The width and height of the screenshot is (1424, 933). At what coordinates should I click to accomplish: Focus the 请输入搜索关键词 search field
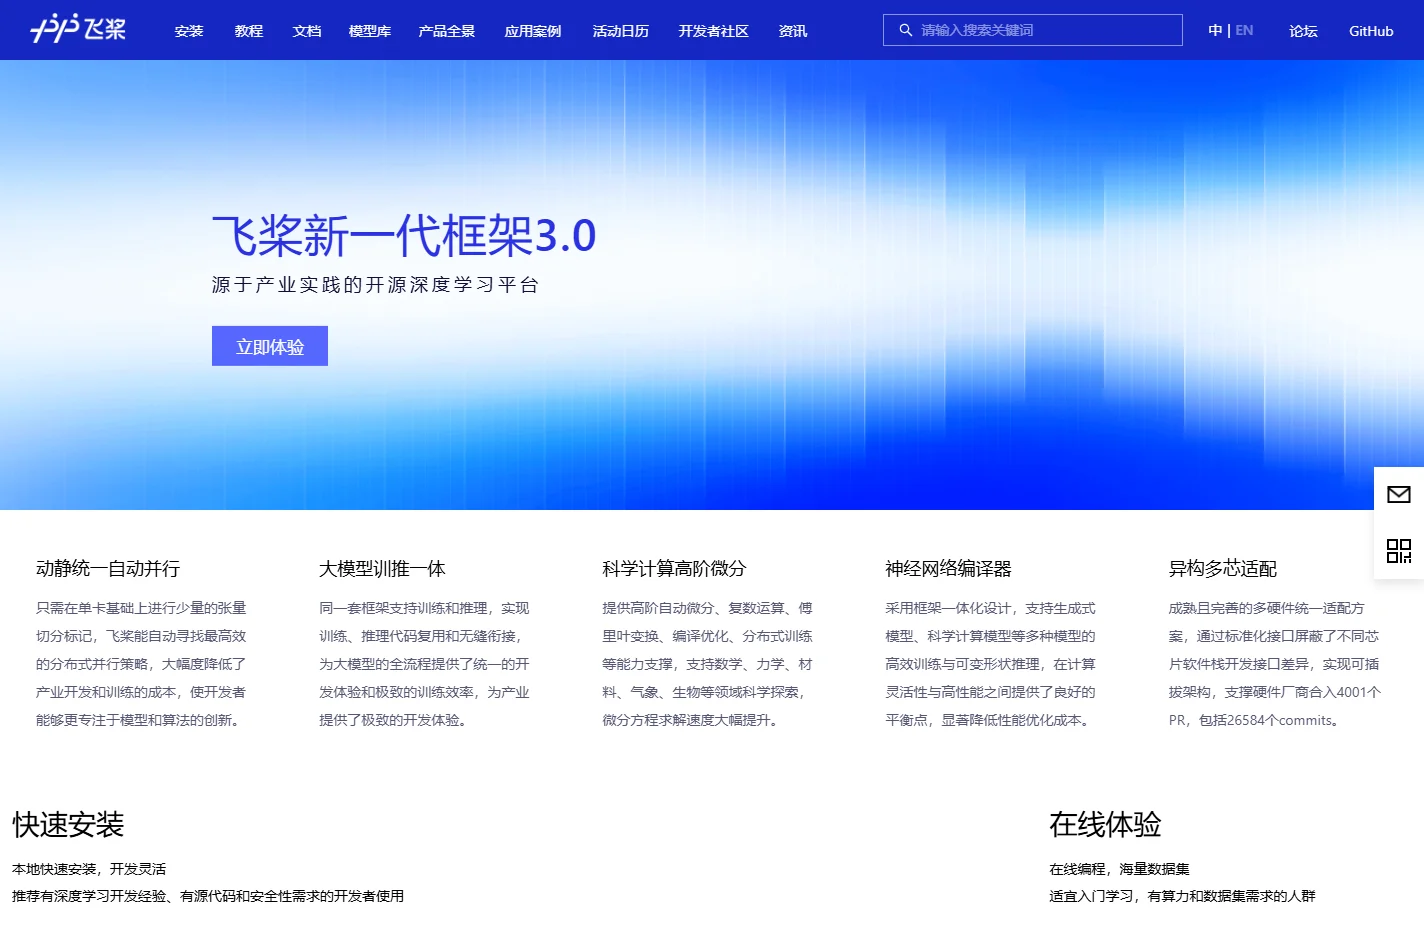1033,30
